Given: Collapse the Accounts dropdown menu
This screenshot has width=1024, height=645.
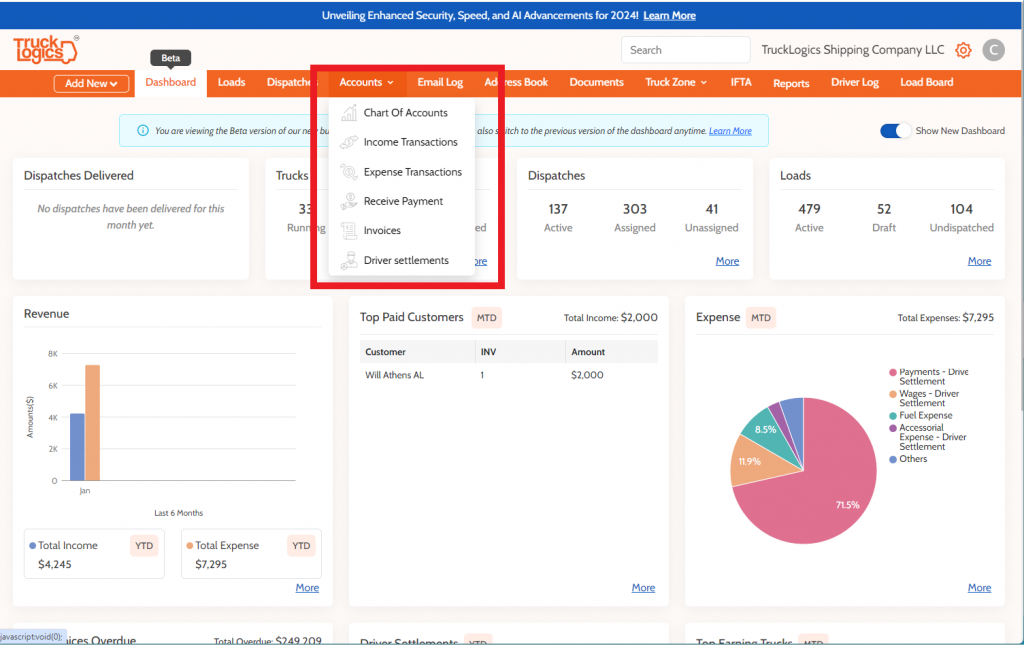Looking at the screenshot, I should [x=366, y=82].
